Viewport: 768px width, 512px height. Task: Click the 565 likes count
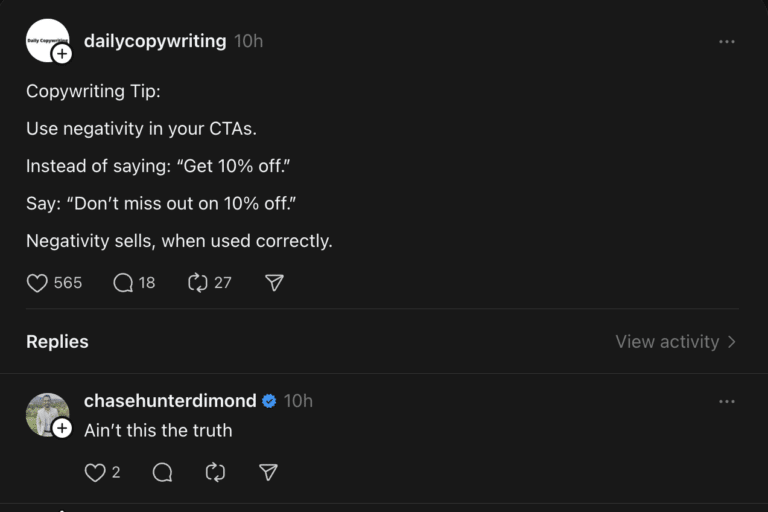(x=68, y=283)
